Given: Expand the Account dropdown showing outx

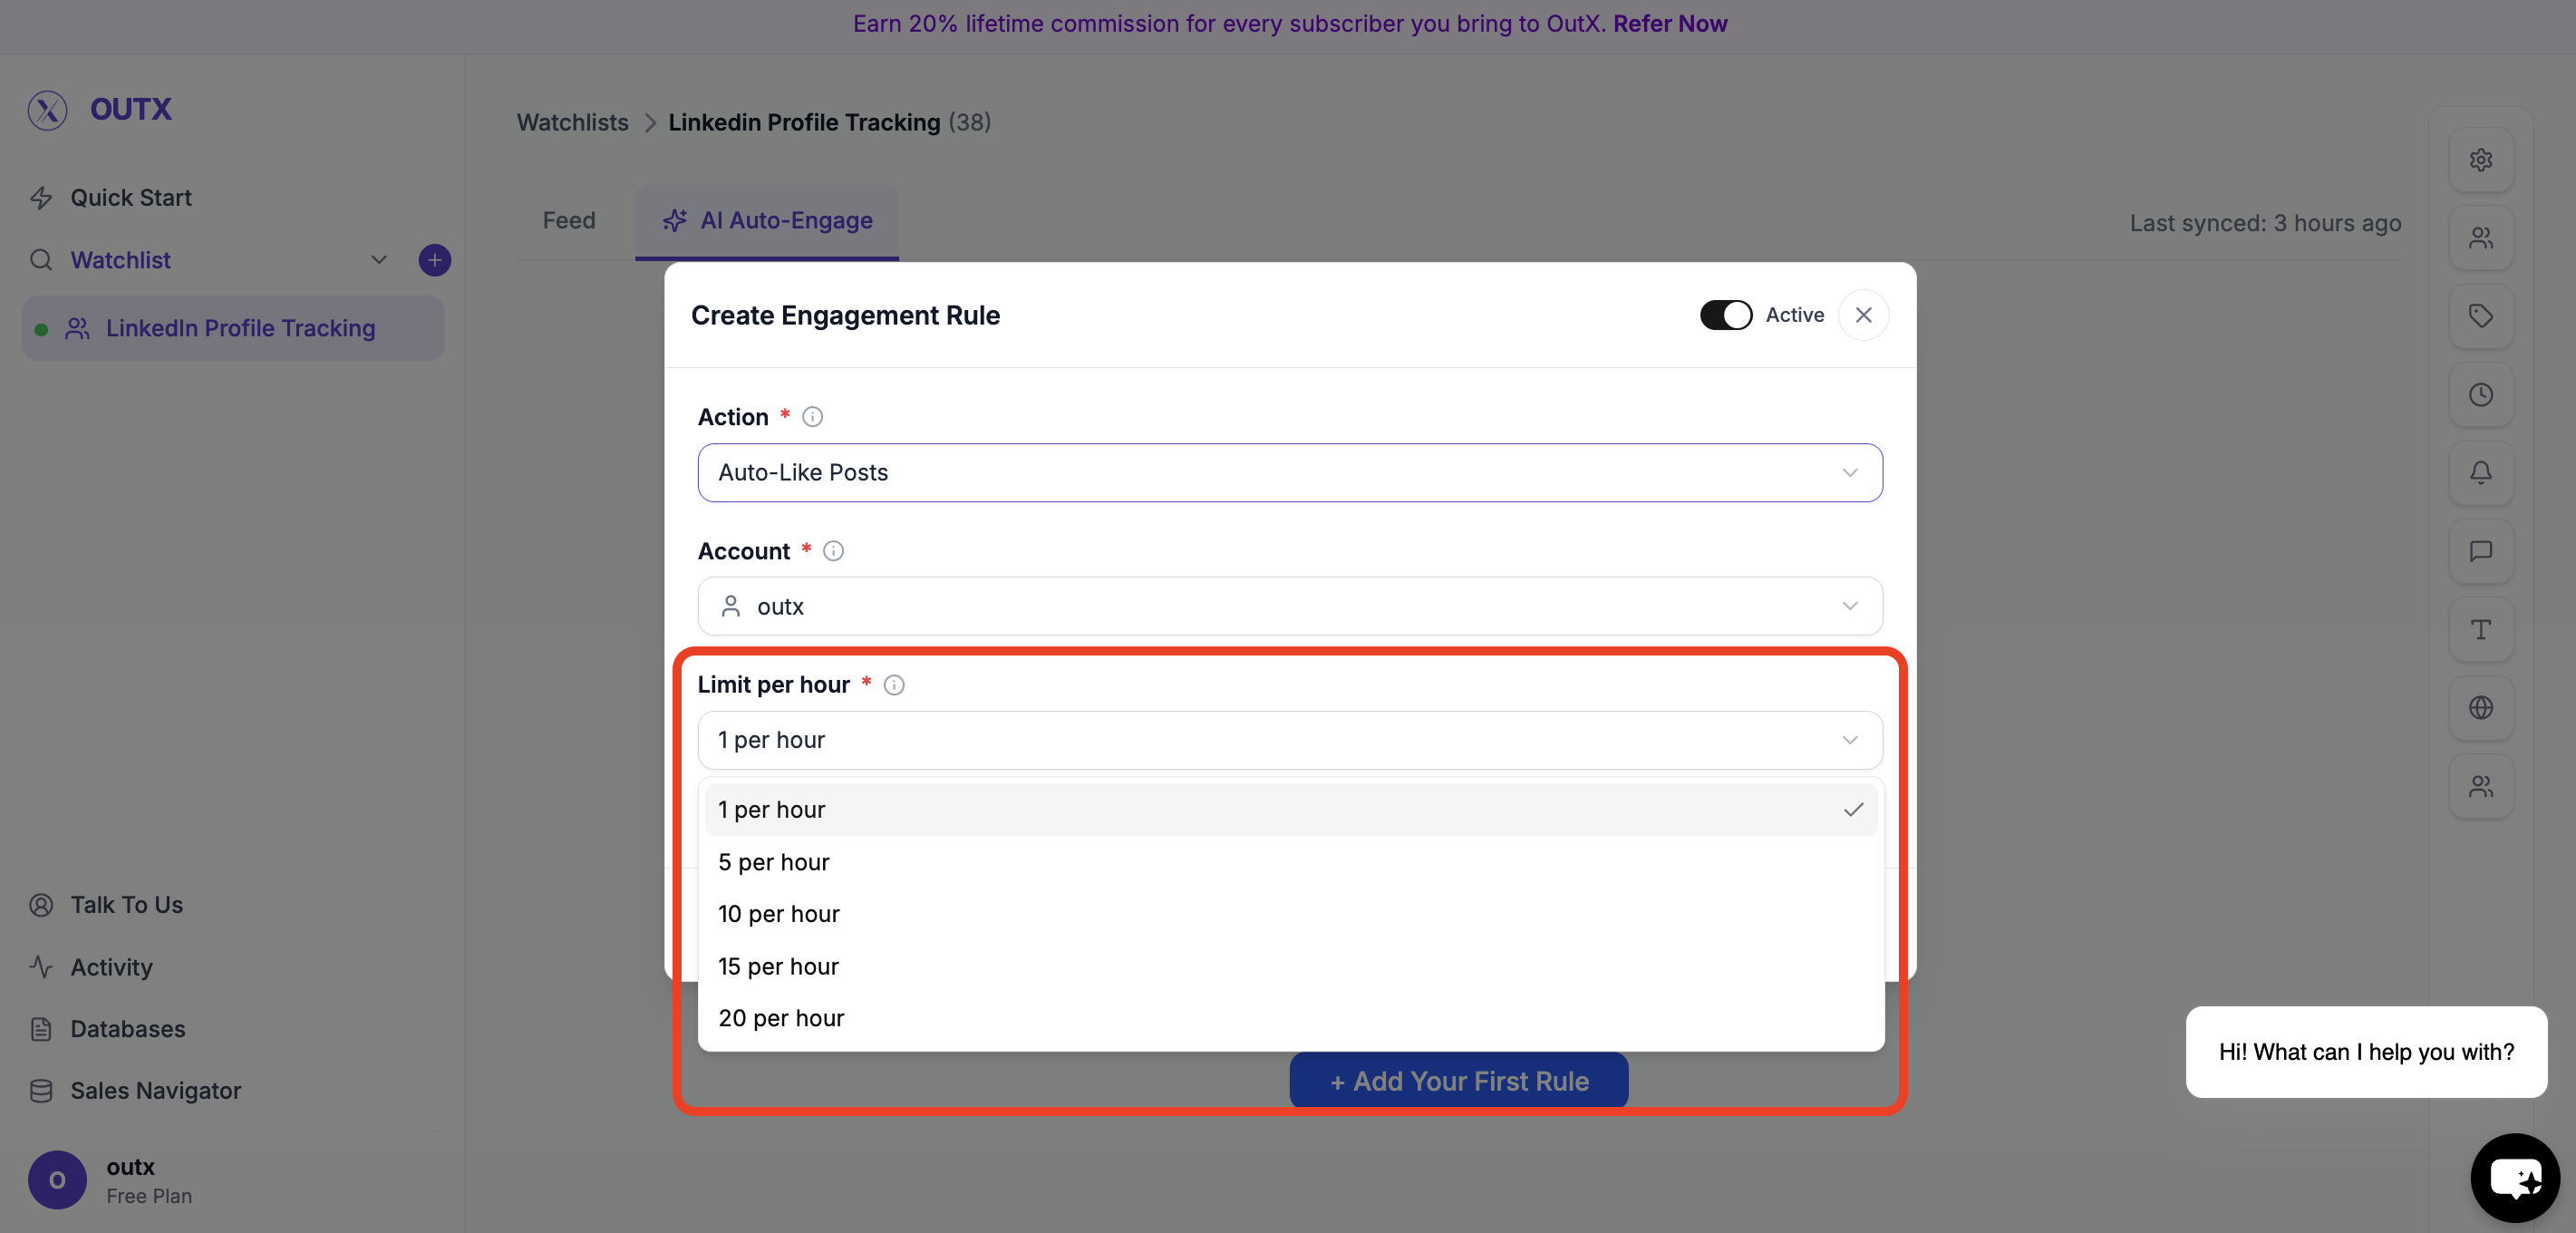Looking at the screenshot, I should [x=1289, y=606].
